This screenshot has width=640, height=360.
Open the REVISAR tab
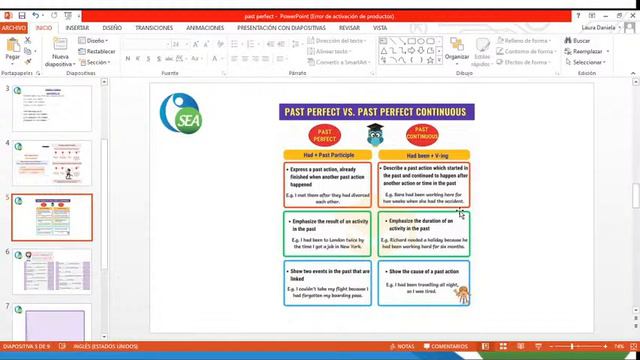[349, 28]
